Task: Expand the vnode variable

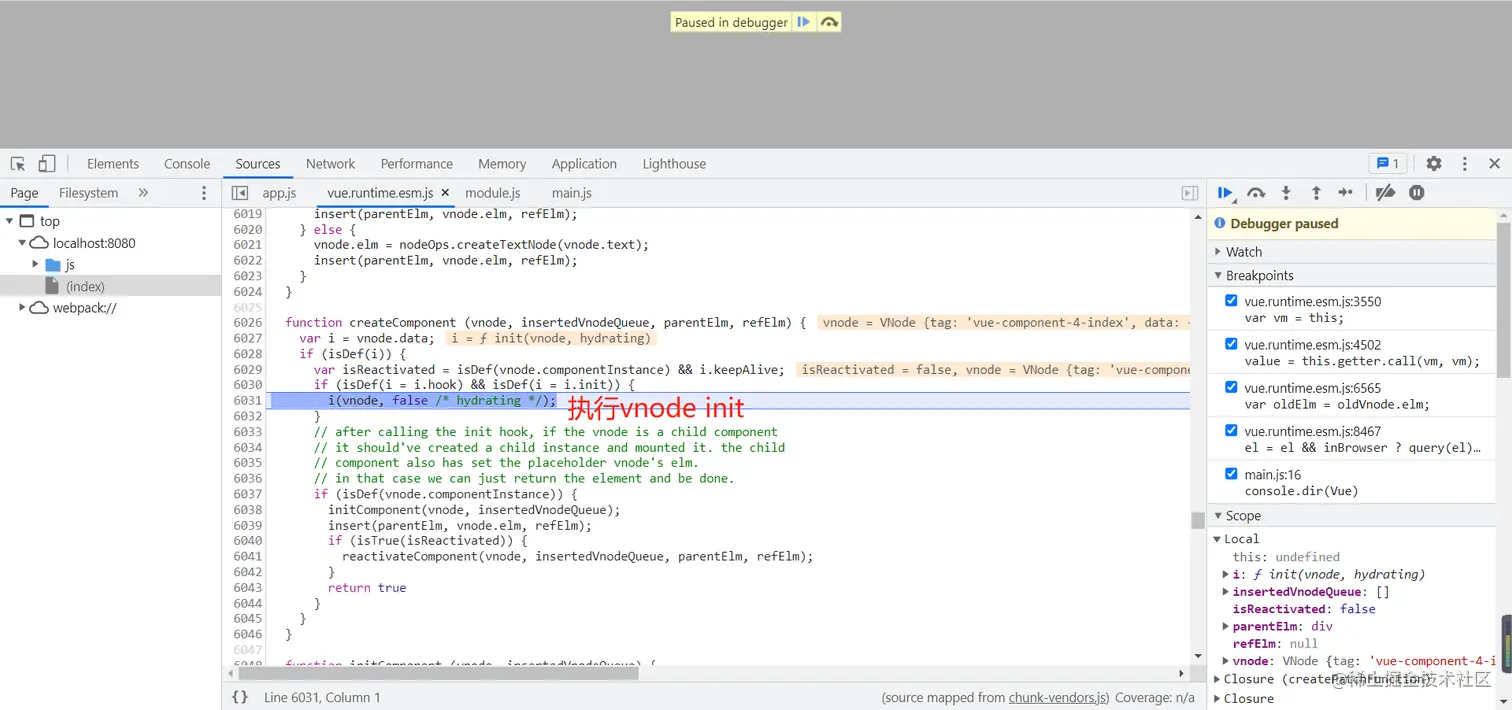Action: click(x=1226, y=661)
